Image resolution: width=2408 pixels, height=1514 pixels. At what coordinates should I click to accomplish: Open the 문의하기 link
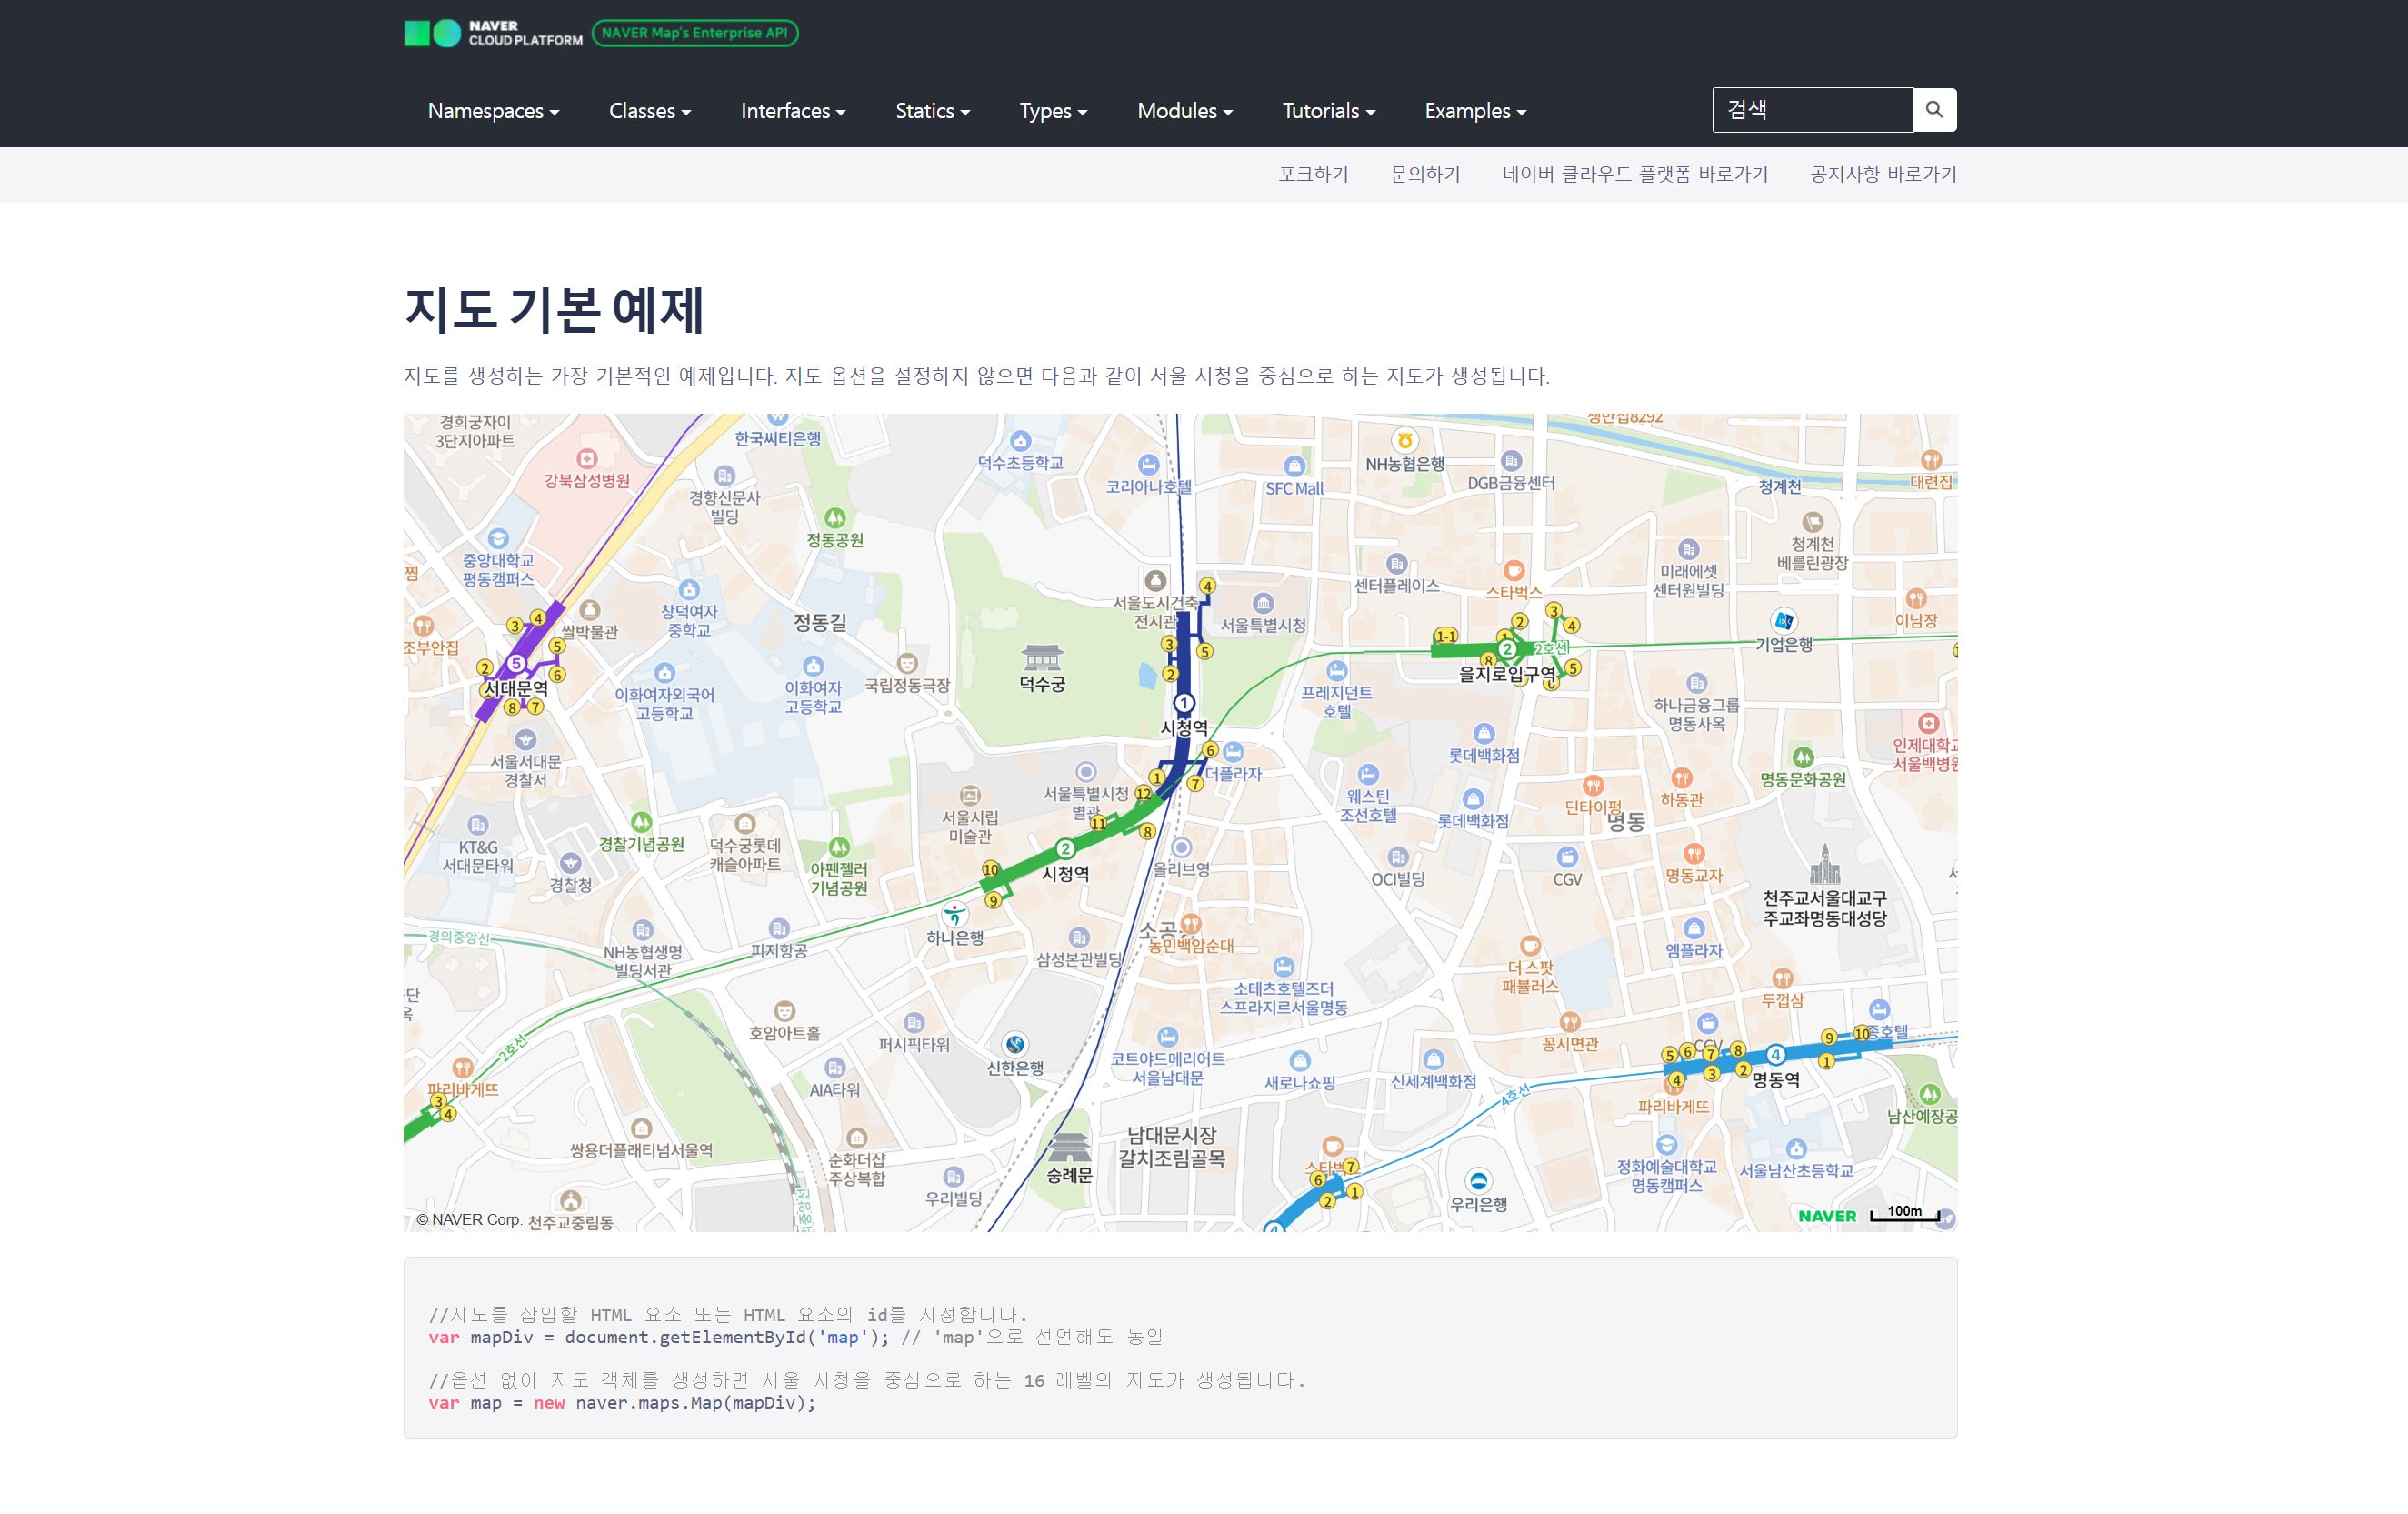[x=1425, y=174]
